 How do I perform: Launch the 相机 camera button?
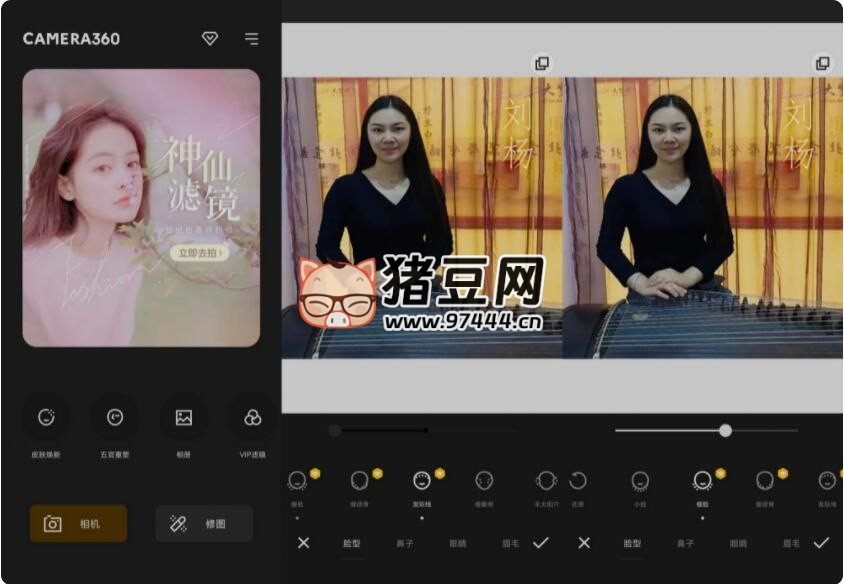pyautogui.click(x=79, y=523)
